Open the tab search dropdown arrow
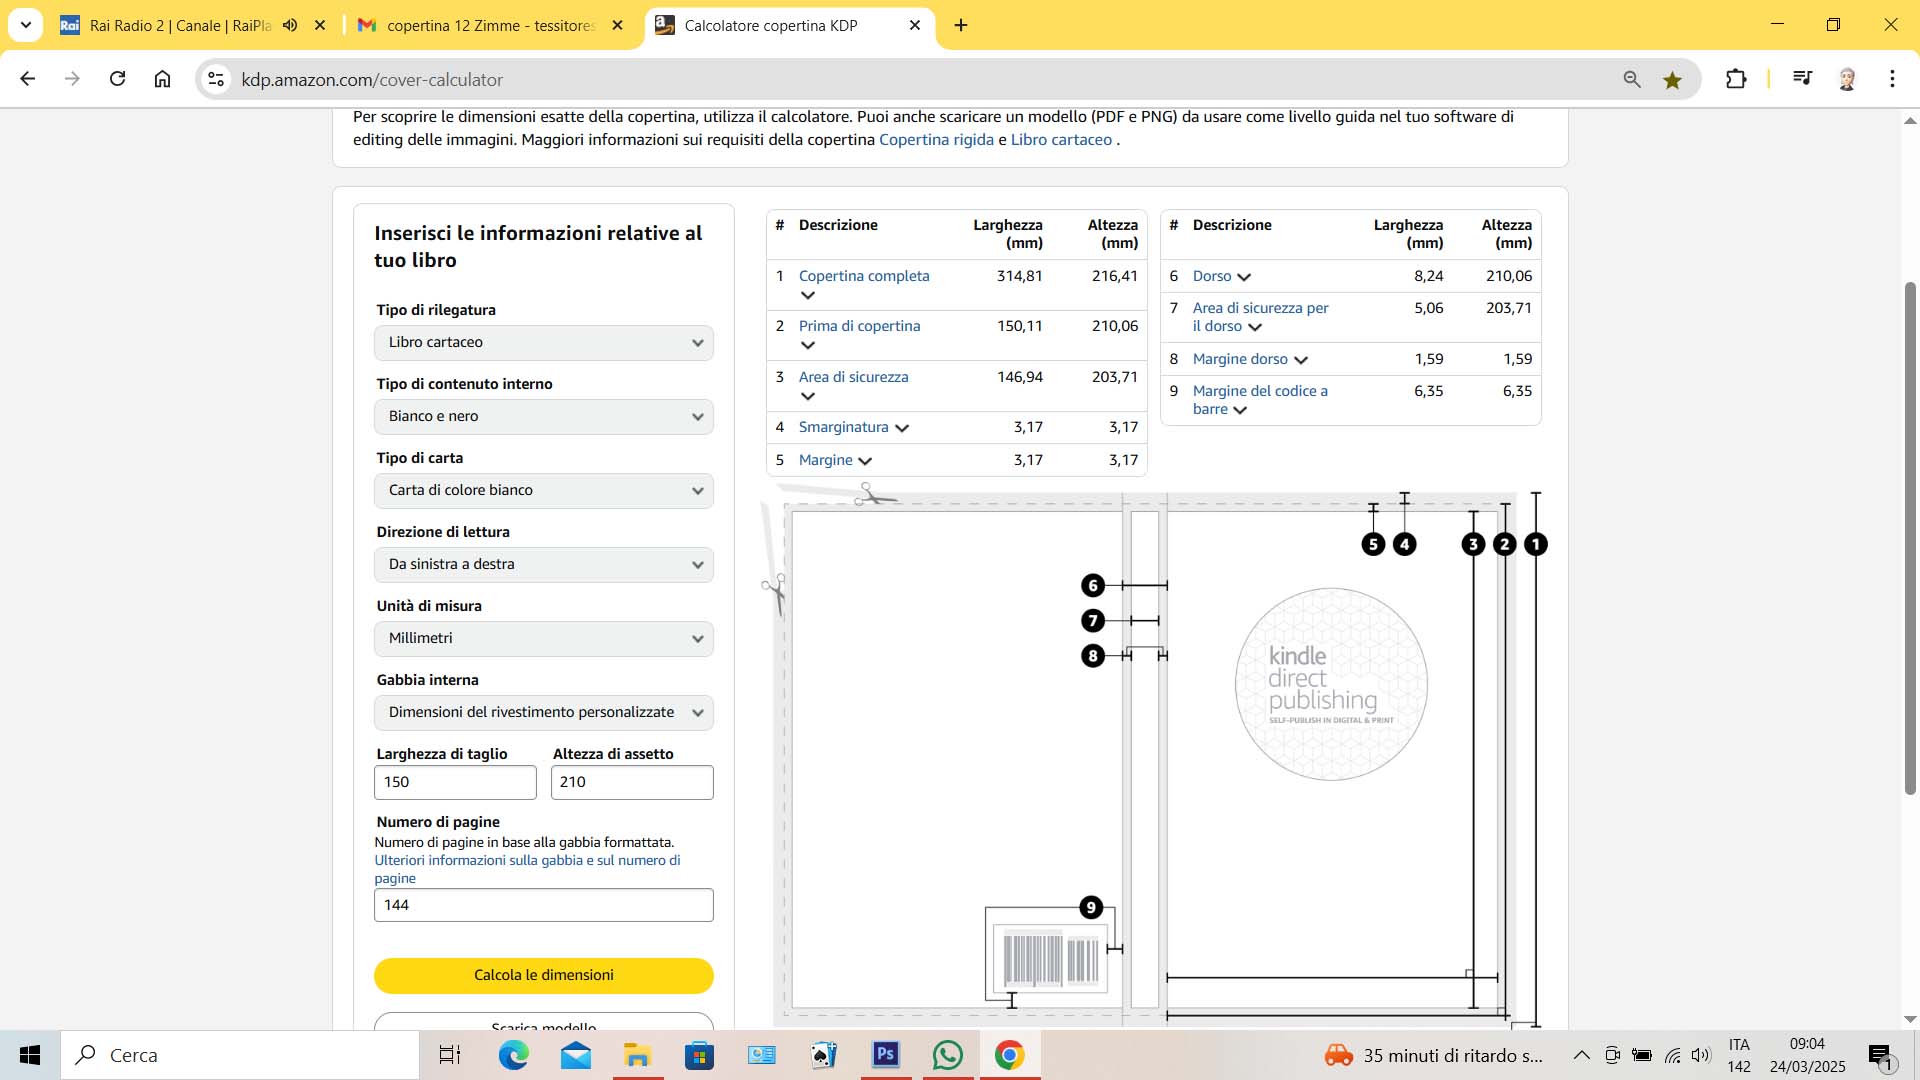 25,25
